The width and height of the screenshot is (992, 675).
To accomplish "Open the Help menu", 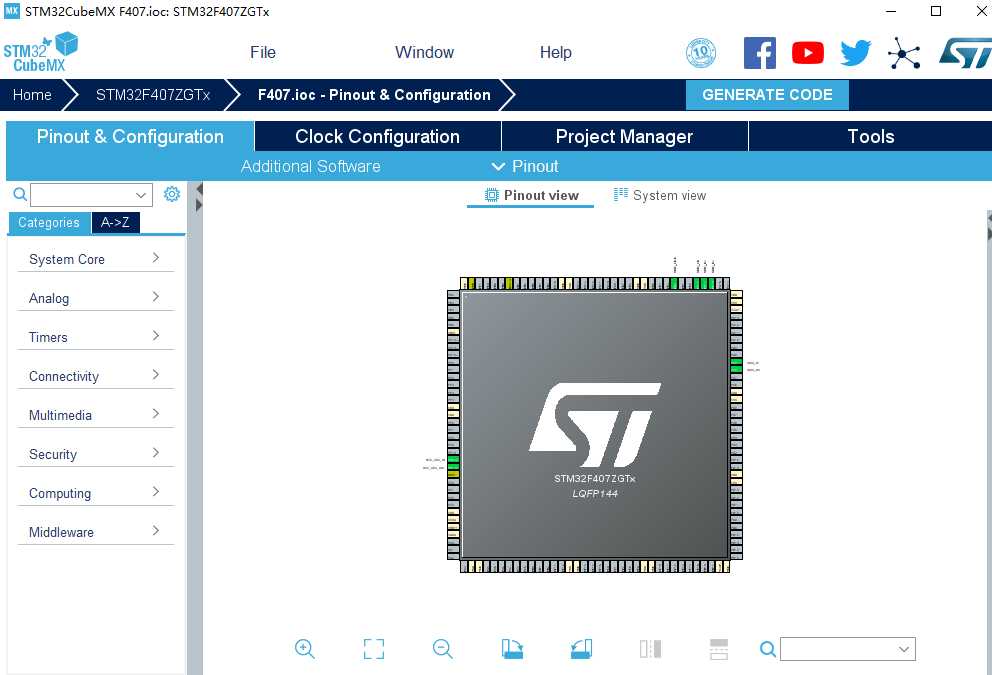I will (555, 53).
